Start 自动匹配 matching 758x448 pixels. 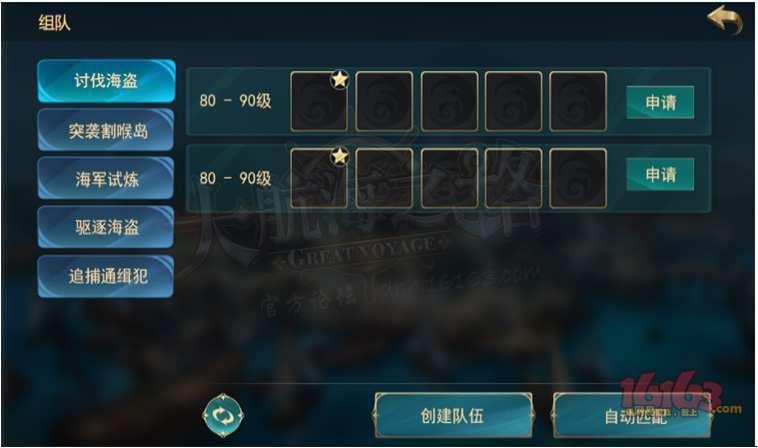click(x=632, y=416)
